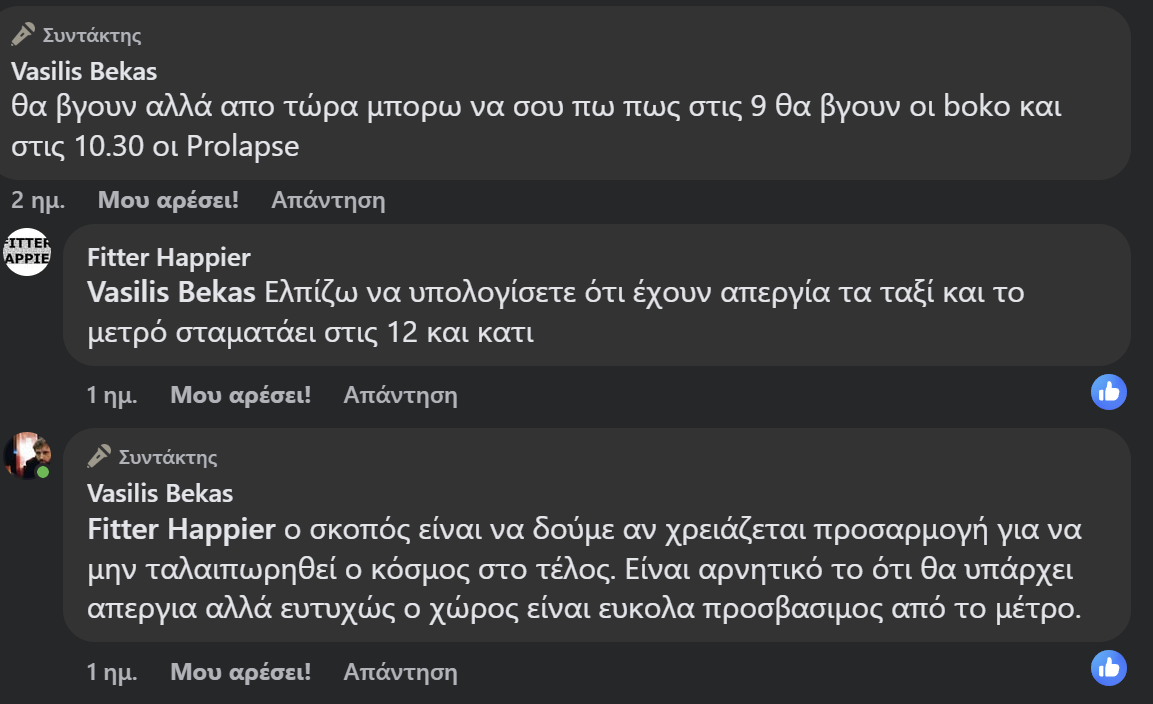This screenshot has width=1153, height=704.
Task: View the like reaction on Fitter Happier's comment
Action: (x=1108, y=392)
